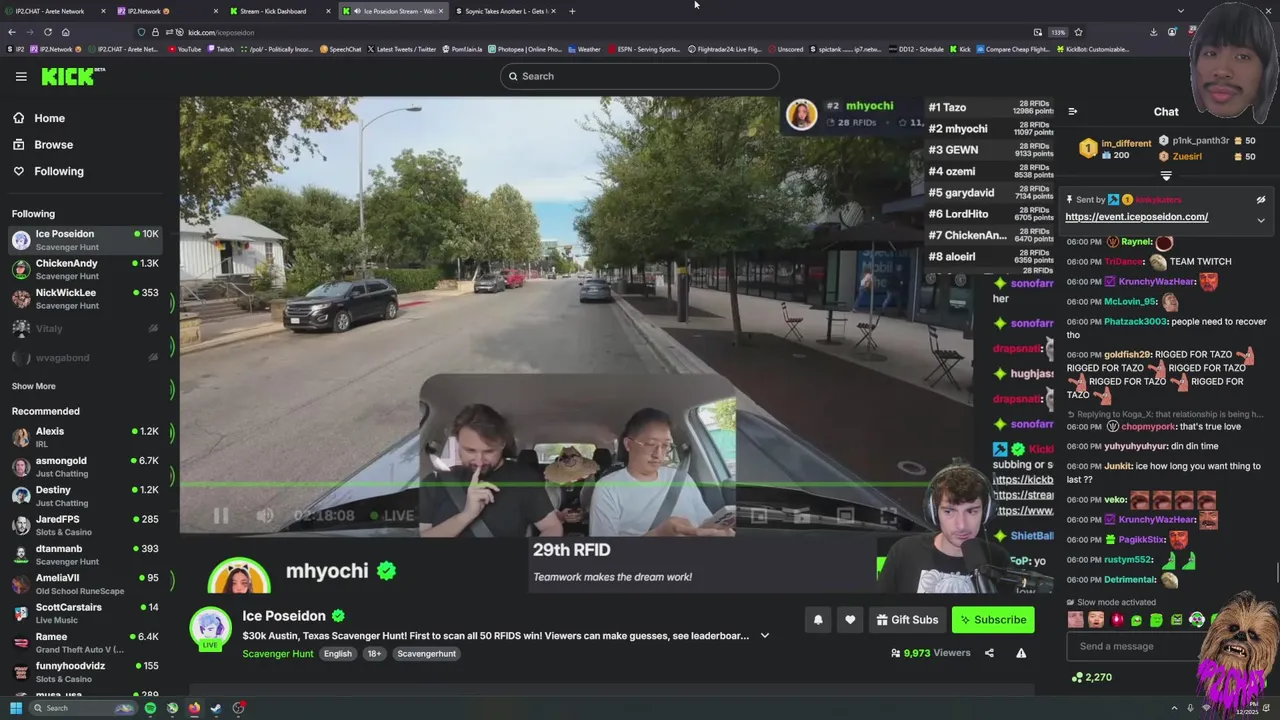Click Ice Poseidon channel avatar
1280x720 pixels.
211,628
